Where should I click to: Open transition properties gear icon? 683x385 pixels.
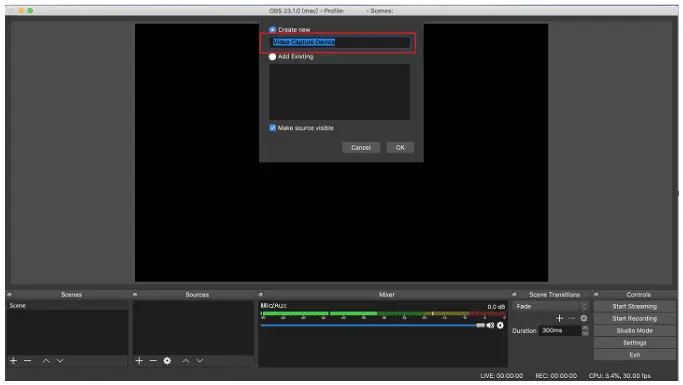[x=584, y=318]
